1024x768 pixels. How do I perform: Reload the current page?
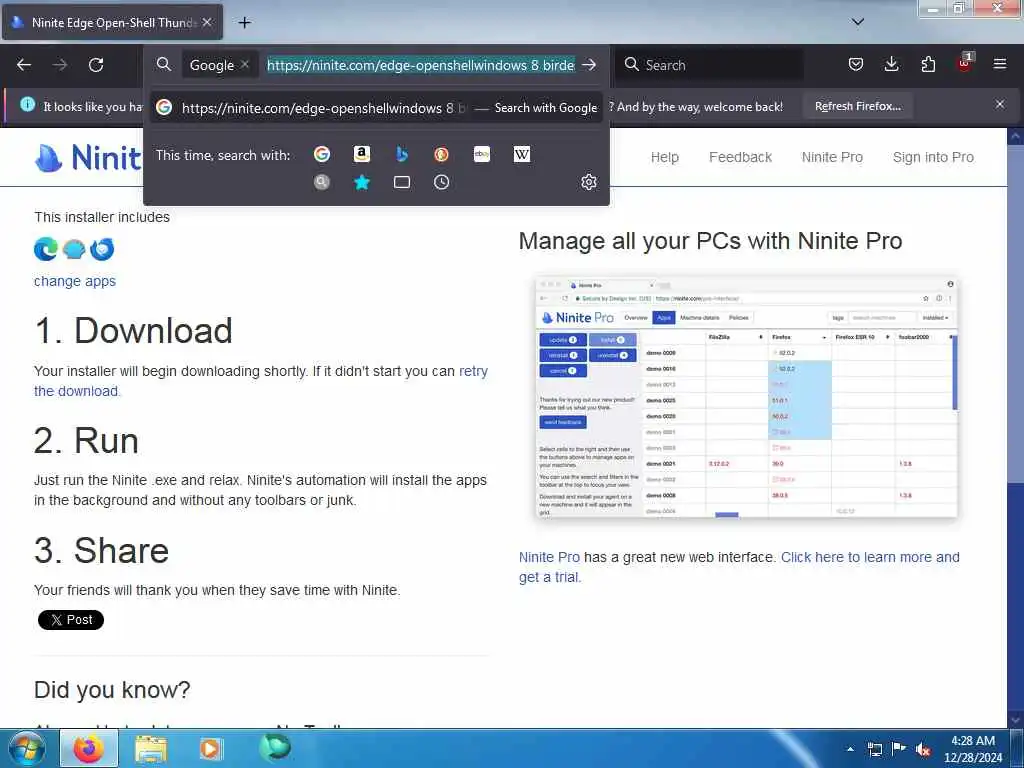coord(96,65)
